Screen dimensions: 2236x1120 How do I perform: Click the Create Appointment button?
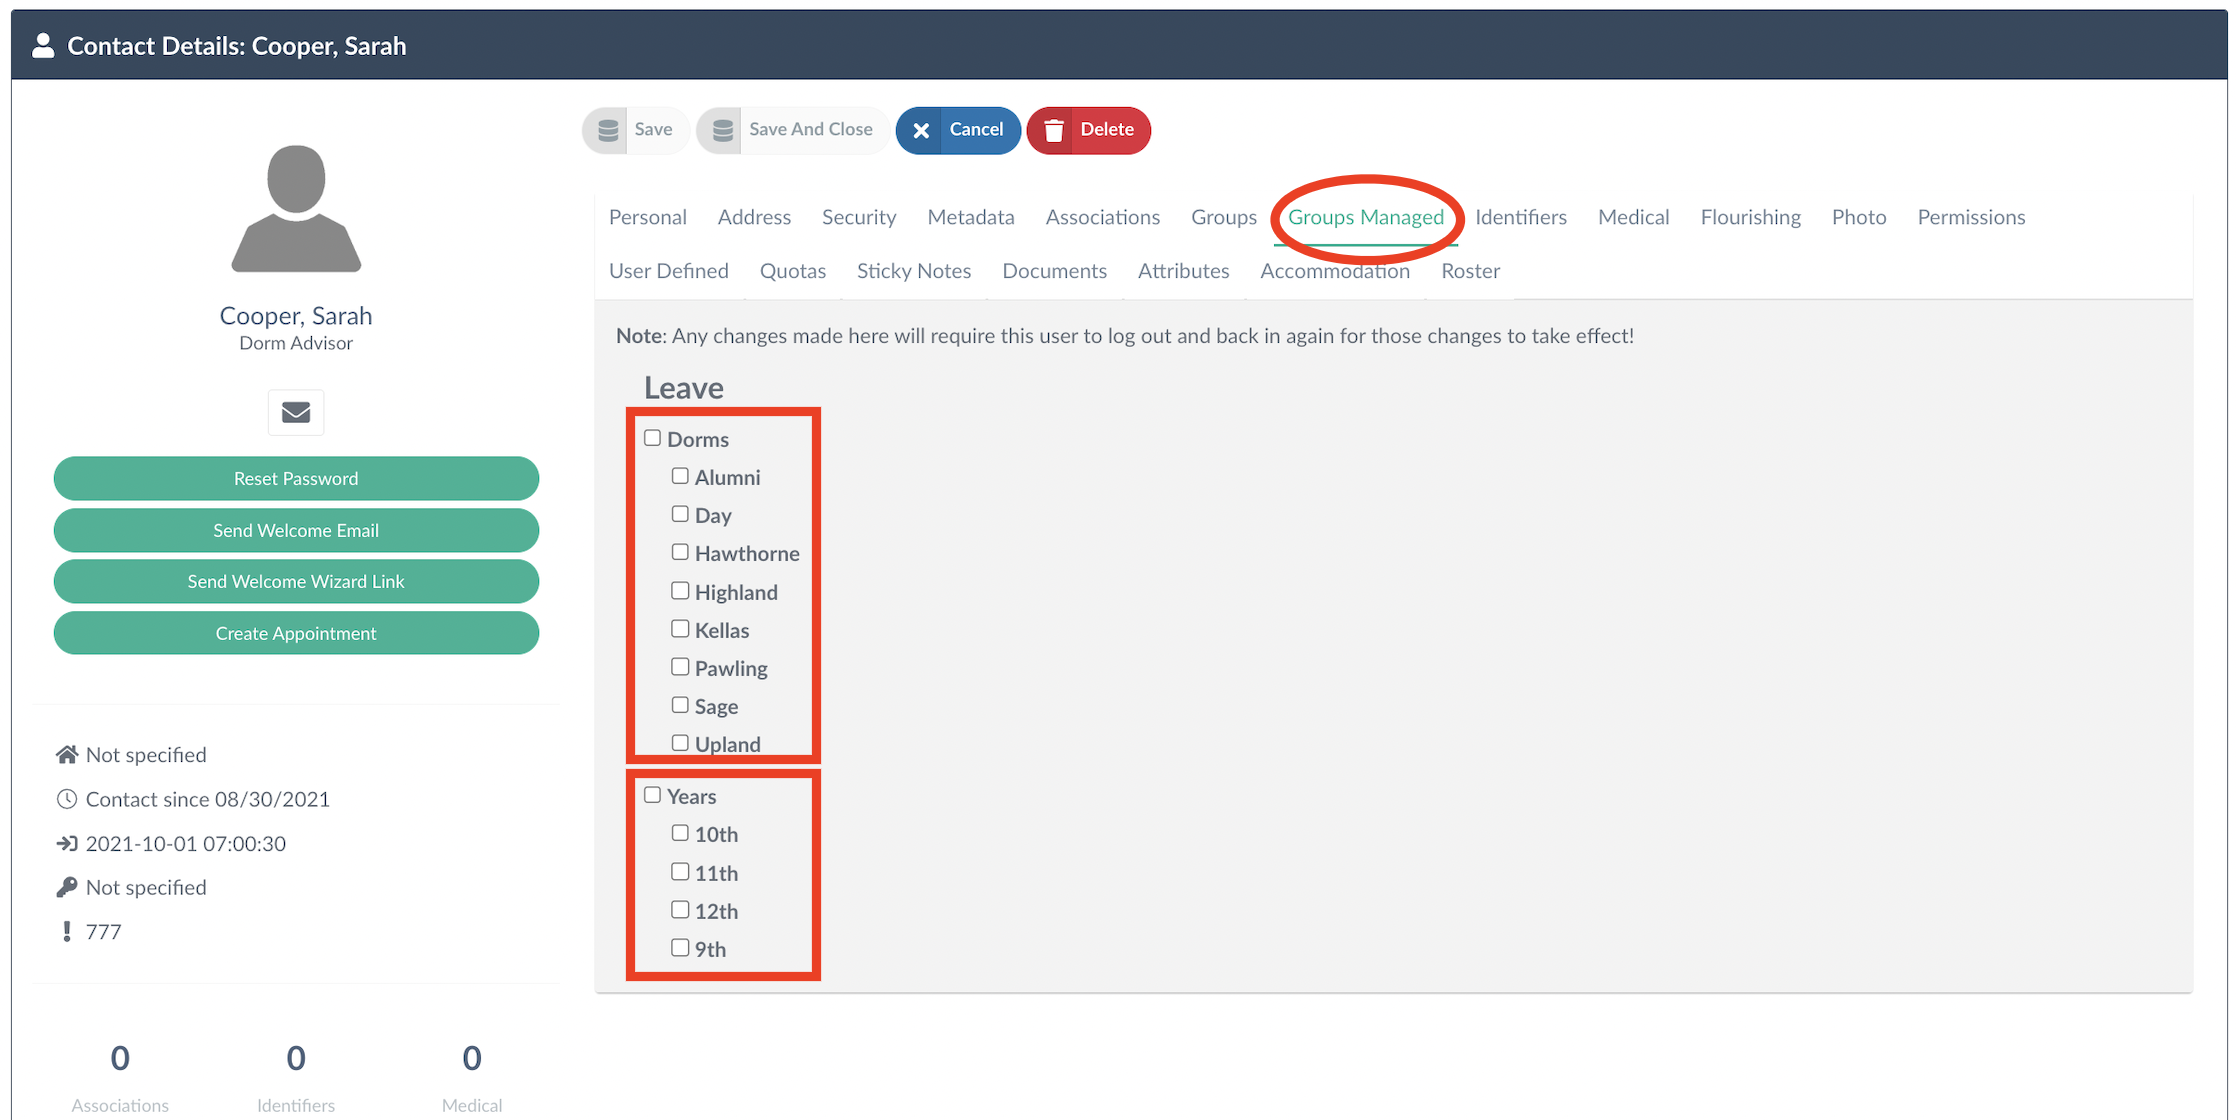coord(296,633)
